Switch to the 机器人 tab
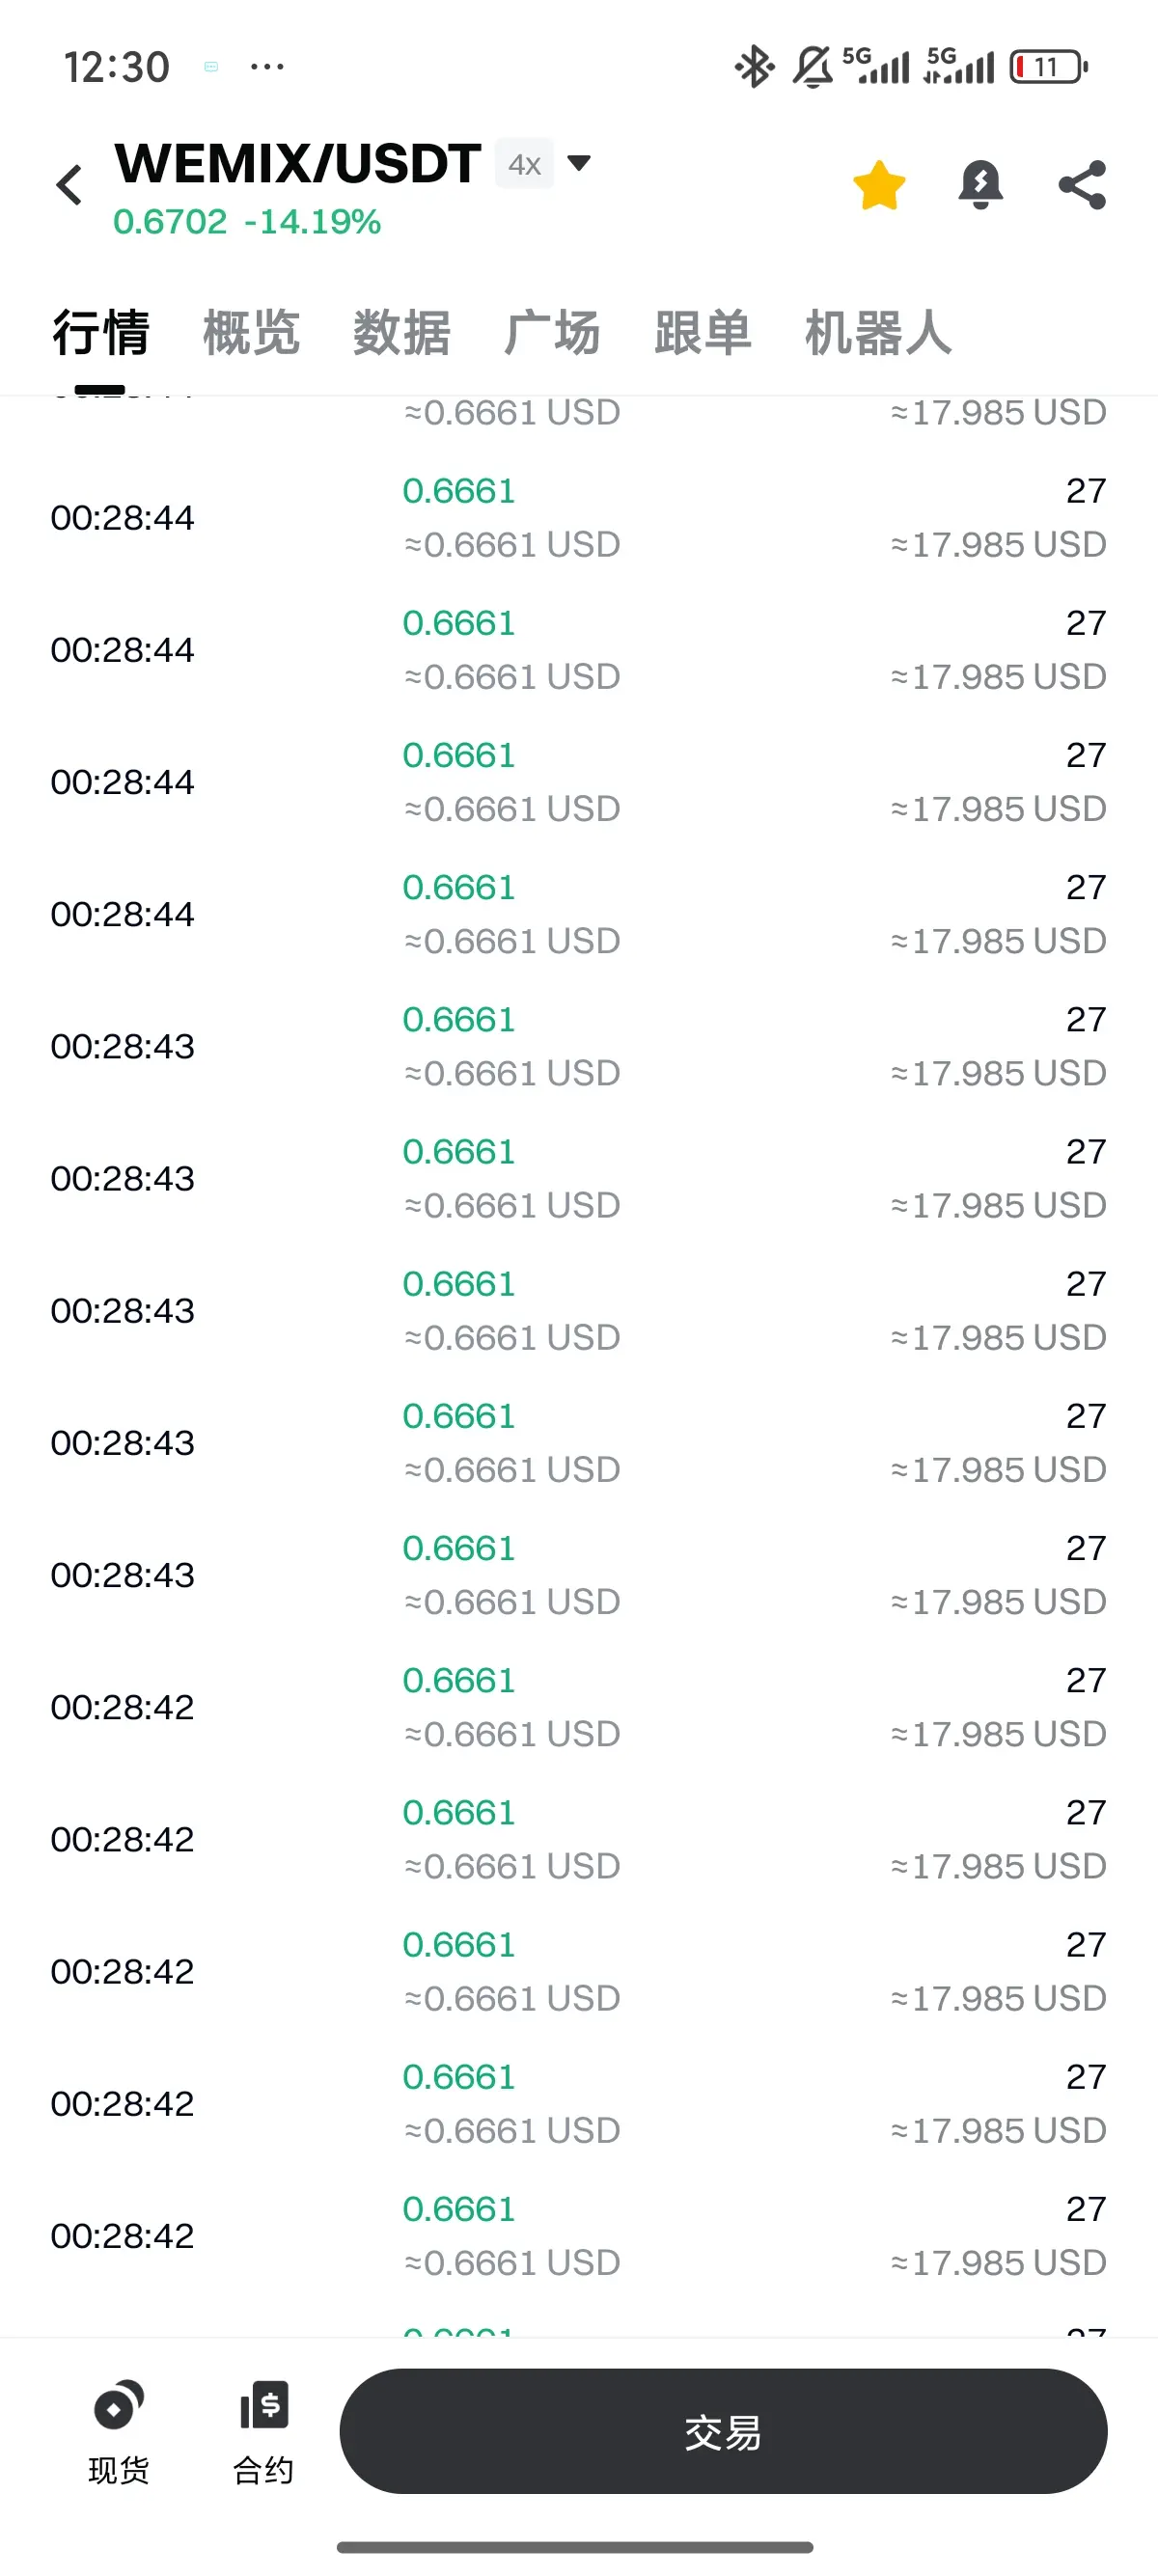Image resolution: width=1158 pixels, height=2576 pixels. (878, 332)
